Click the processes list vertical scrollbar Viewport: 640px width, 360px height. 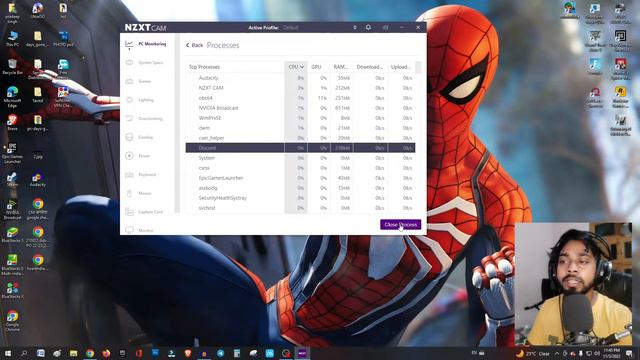pos(418,67)
